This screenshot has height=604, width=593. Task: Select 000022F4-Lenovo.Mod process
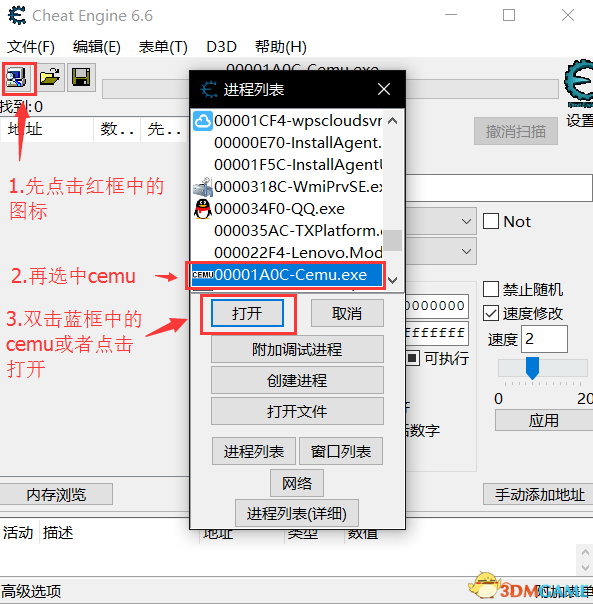(287, 253)
